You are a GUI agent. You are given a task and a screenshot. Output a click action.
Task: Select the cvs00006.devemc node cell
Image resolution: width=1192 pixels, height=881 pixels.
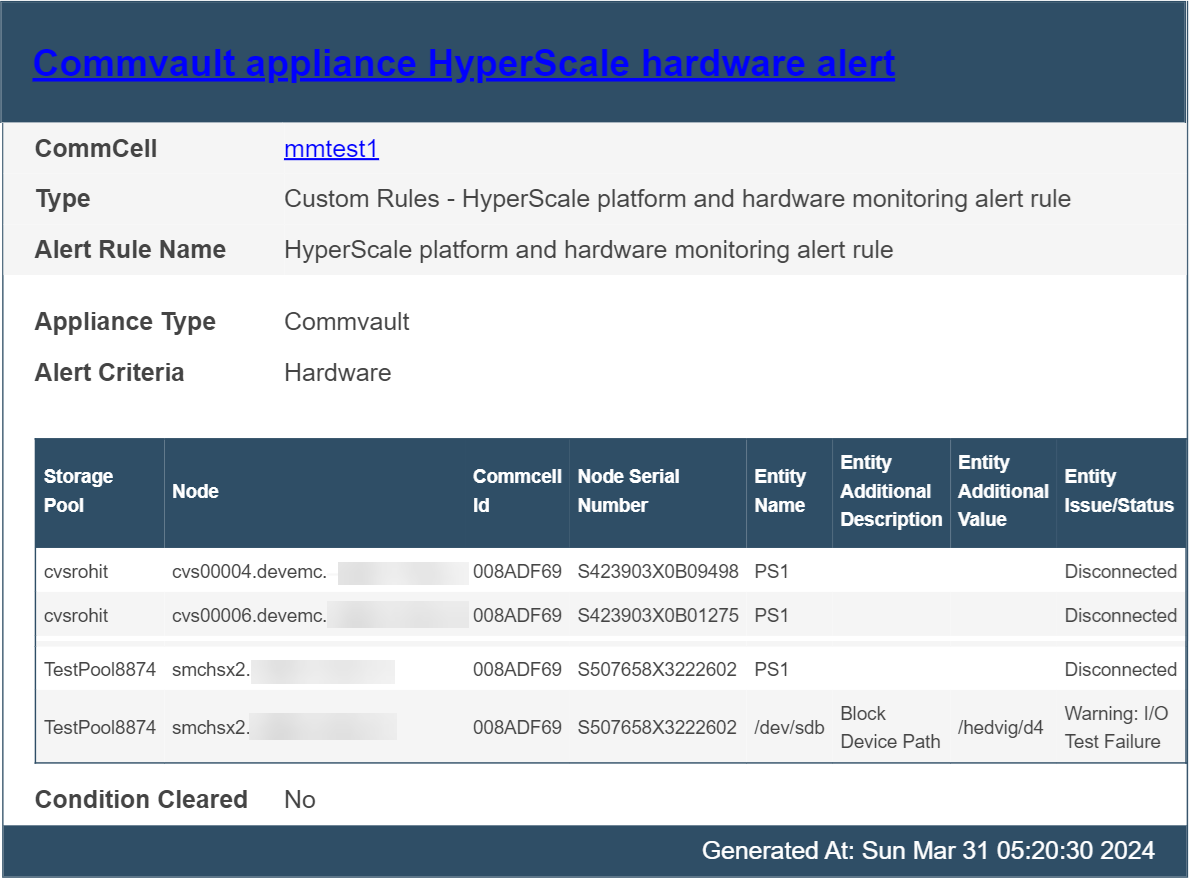tap(249, 616)
